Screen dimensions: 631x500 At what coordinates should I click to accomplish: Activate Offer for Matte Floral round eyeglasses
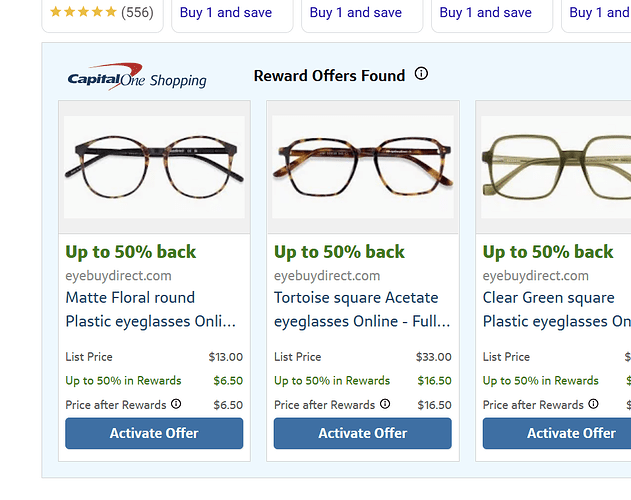pyautogui.click(x=154, y=433)
